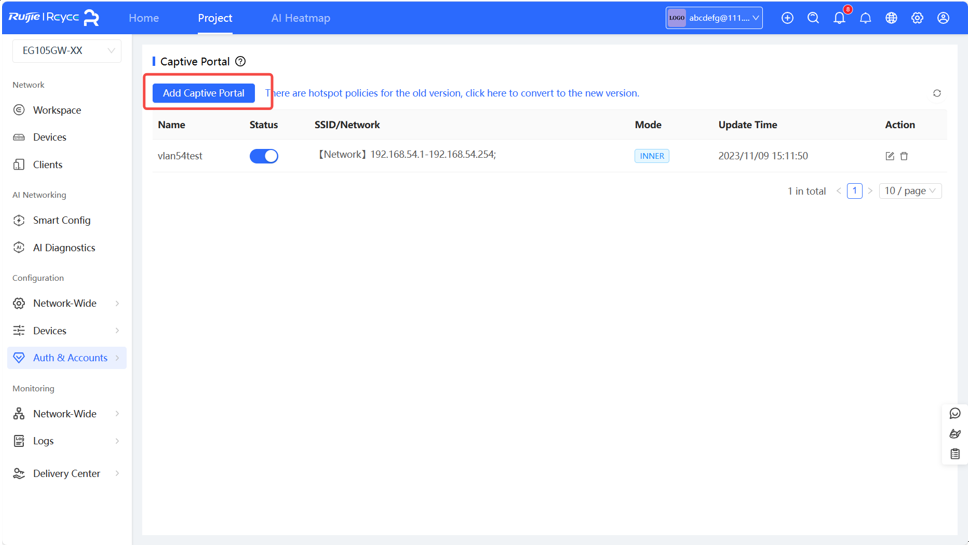This screenshot has width=969, height=548.
Task: Click the plain bell alert icon
Action: [865, 18]
